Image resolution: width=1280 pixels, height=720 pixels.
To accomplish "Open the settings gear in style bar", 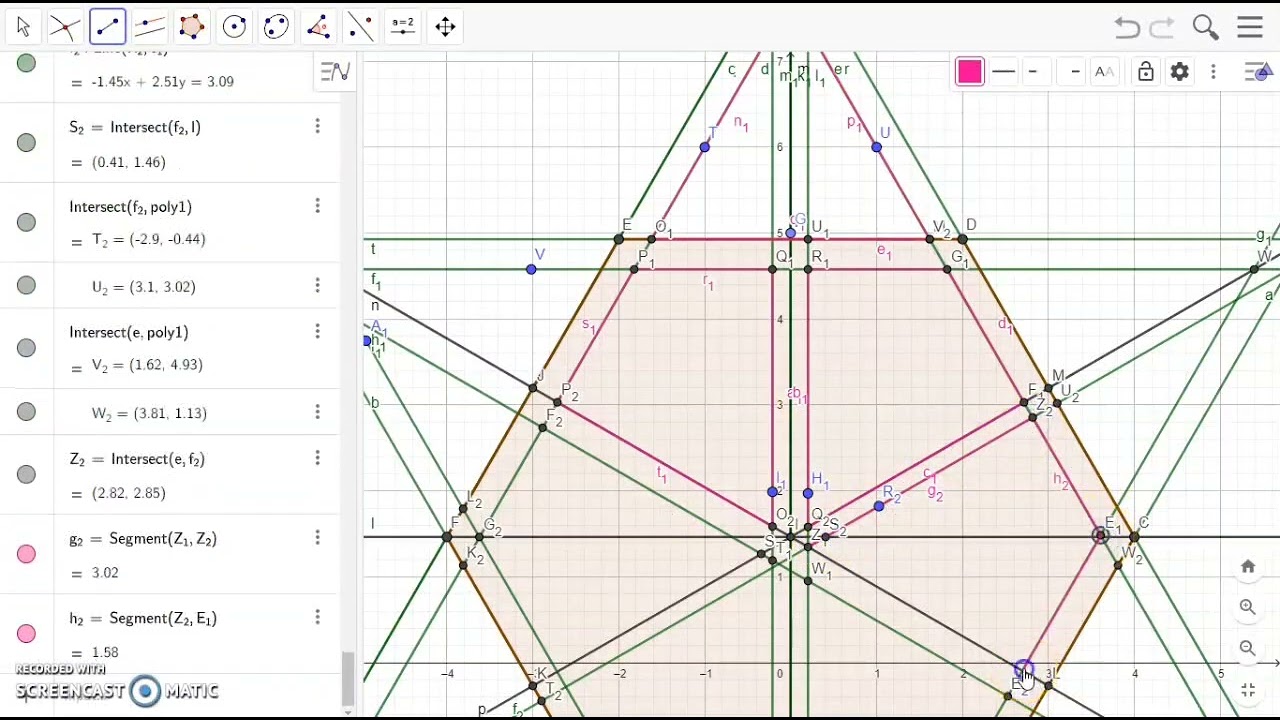I will [1180, 72].
